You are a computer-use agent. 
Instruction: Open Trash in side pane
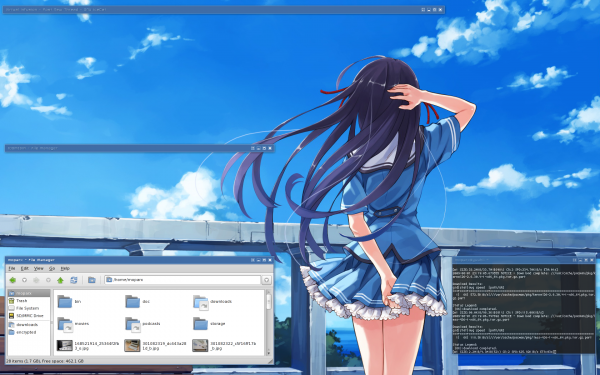click(29, 301)
